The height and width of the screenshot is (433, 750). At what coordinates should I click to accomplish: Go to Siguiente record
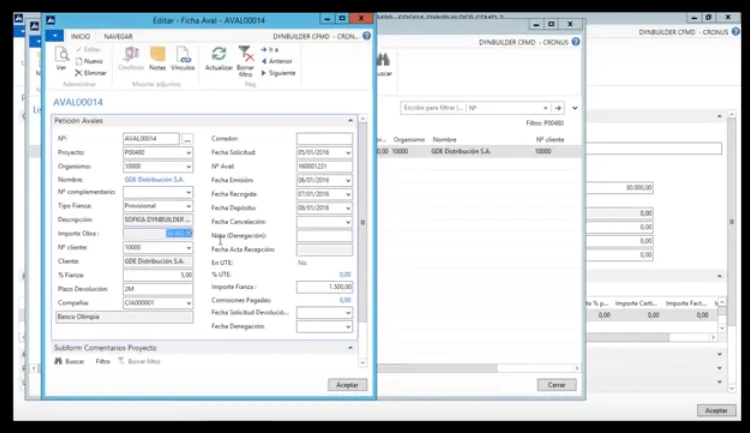(x=278, y=73)
